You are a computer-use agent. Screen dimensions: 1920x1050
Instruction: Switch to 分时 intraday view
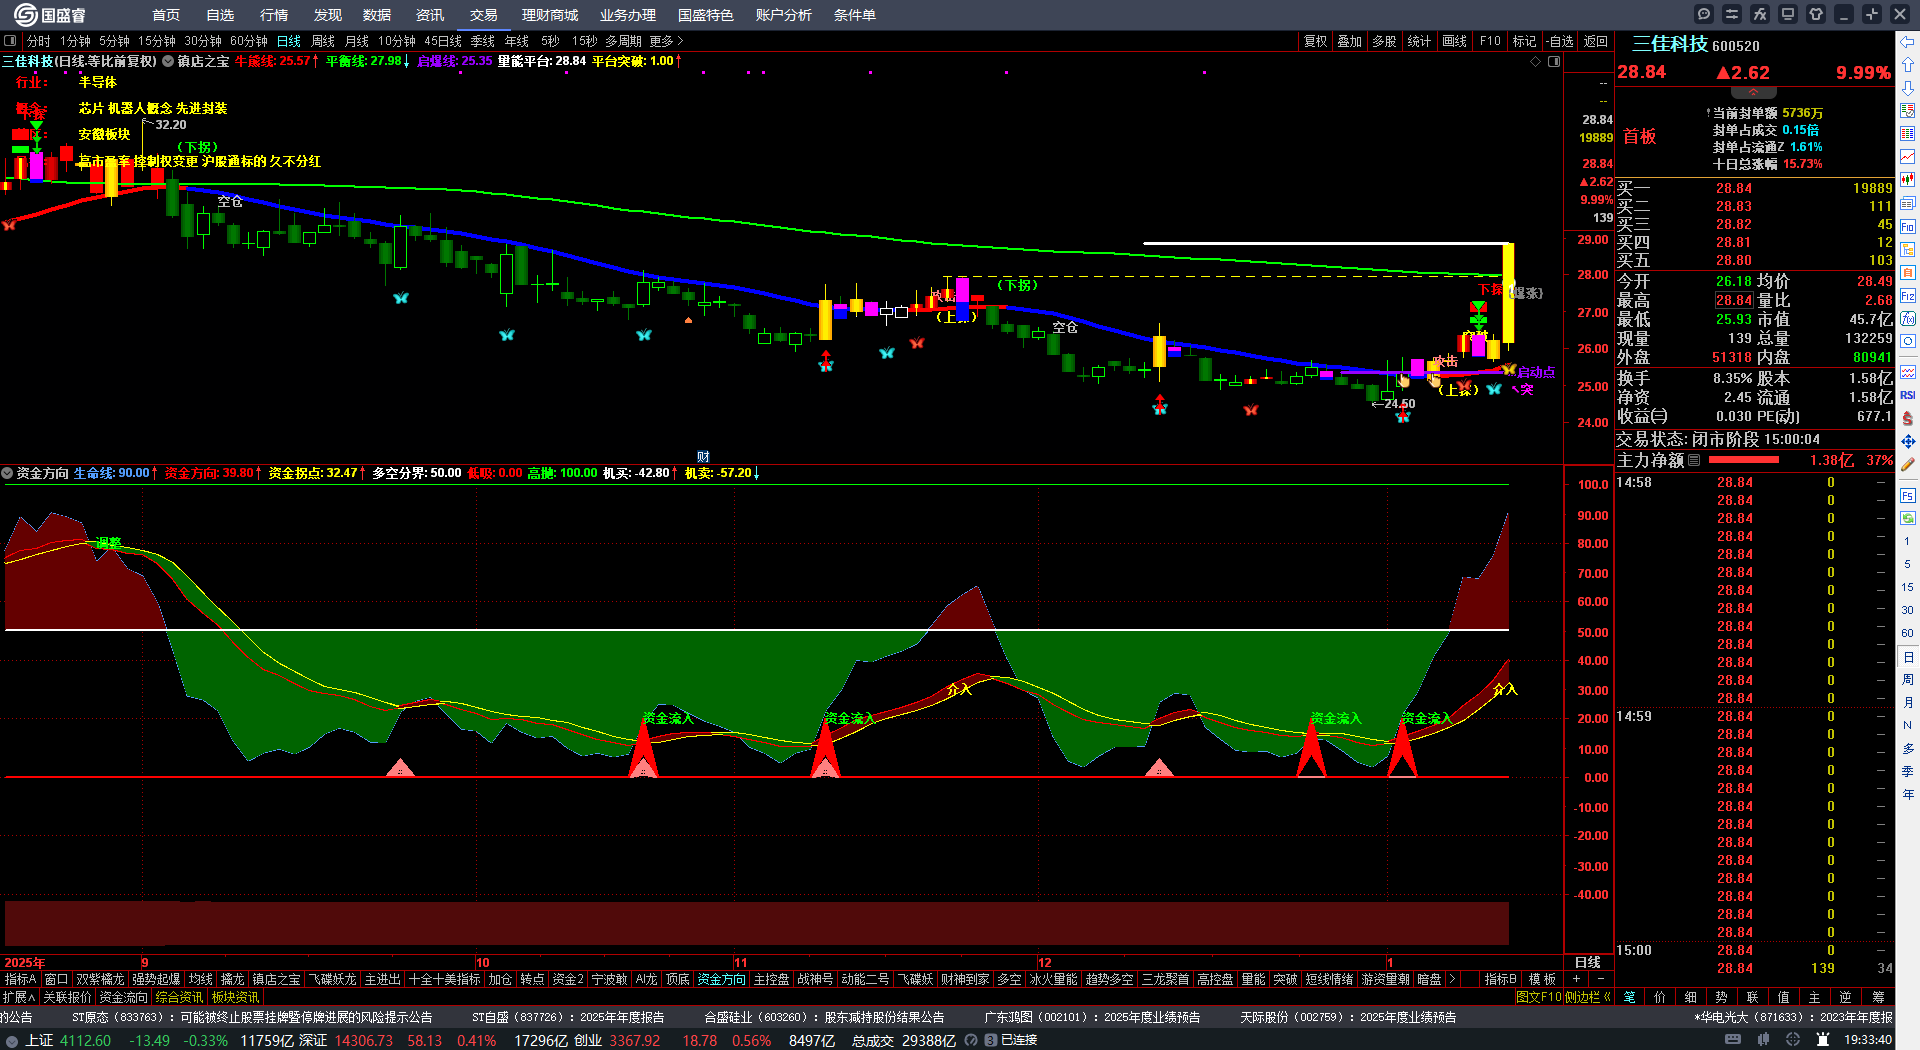(x=38, y=41)
